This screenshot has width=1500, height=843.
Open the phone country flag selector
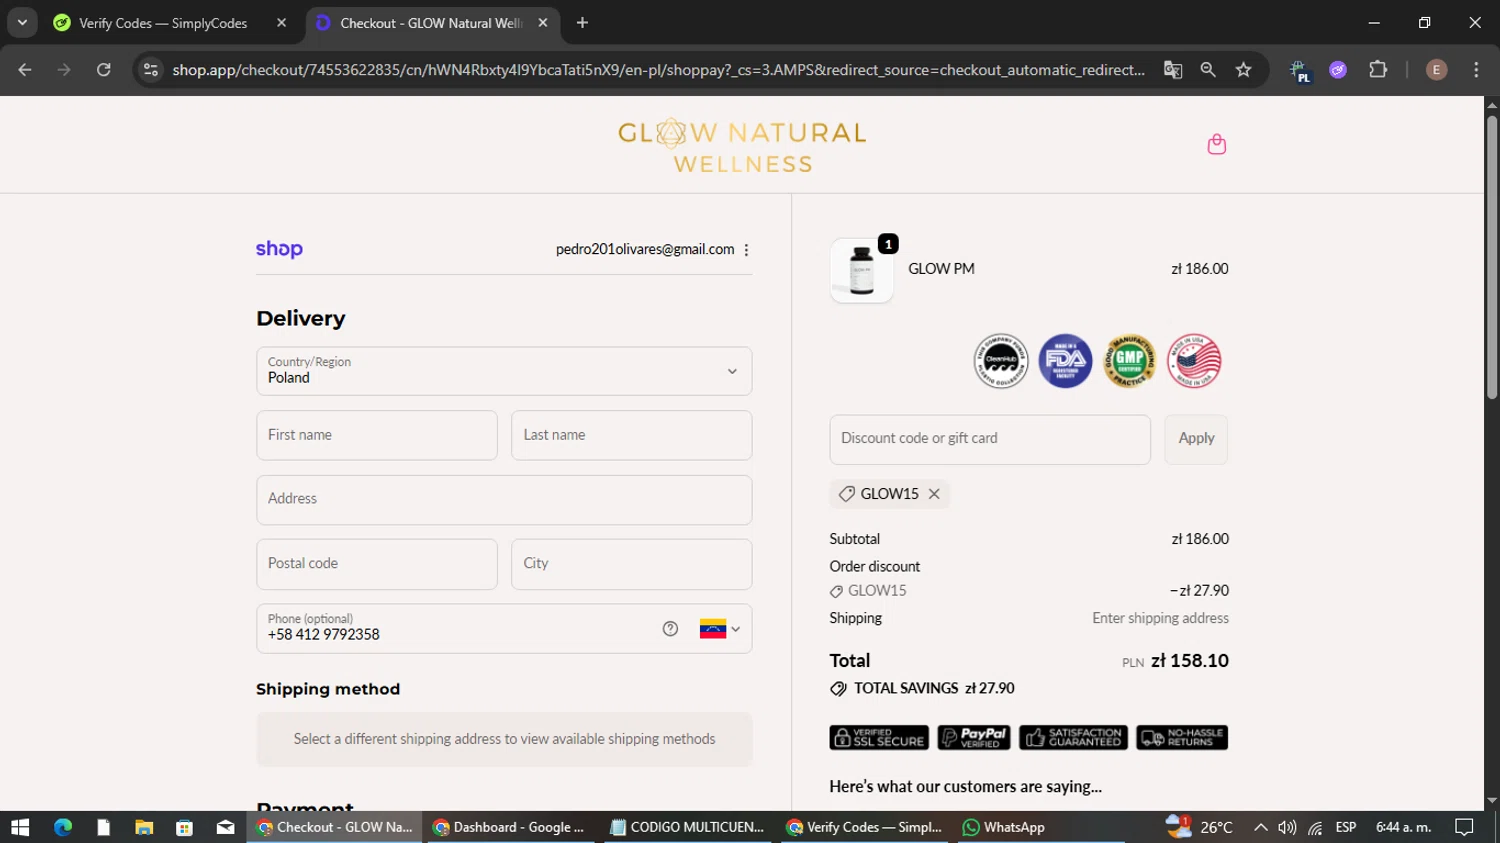click(x=720, y=629)
